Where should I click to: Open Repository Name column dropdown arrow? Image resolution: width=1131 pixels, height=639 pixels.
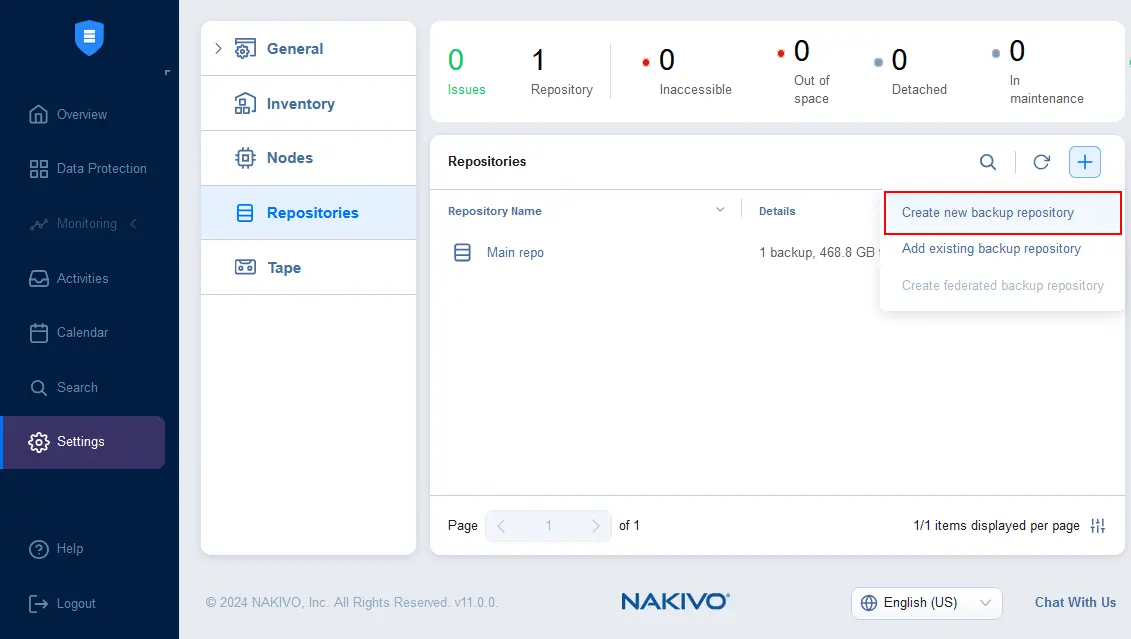(720, 210)
